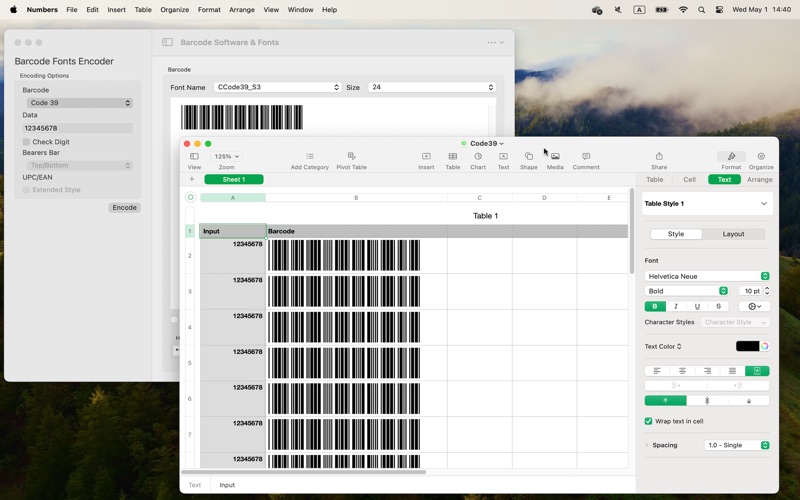Open the Zoom 125% dropdown
The height and width of the screenshot is (500, 800).
pyautogui.click(x=227, y=156)
